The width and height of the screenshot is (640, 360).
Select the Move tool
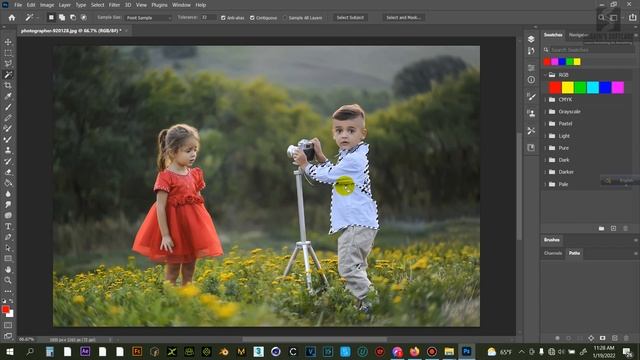pyautogui.click(x=8, y=42)
